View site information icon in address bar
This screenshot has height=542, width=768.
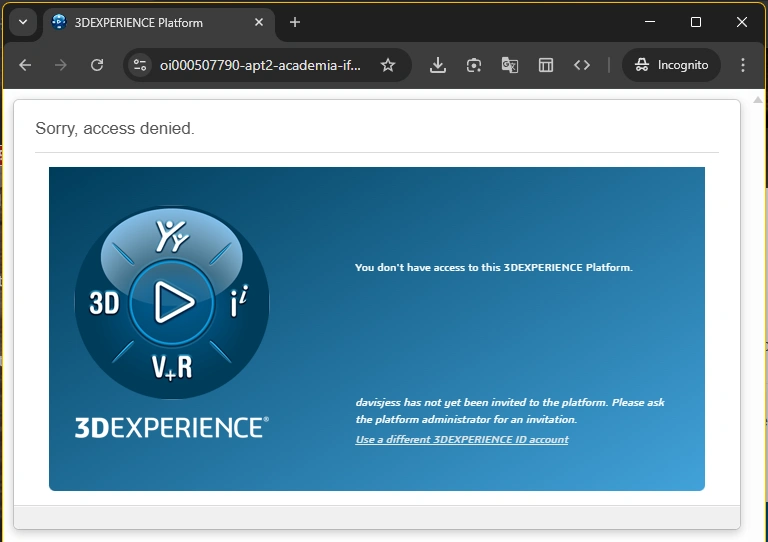pos(140,65)
